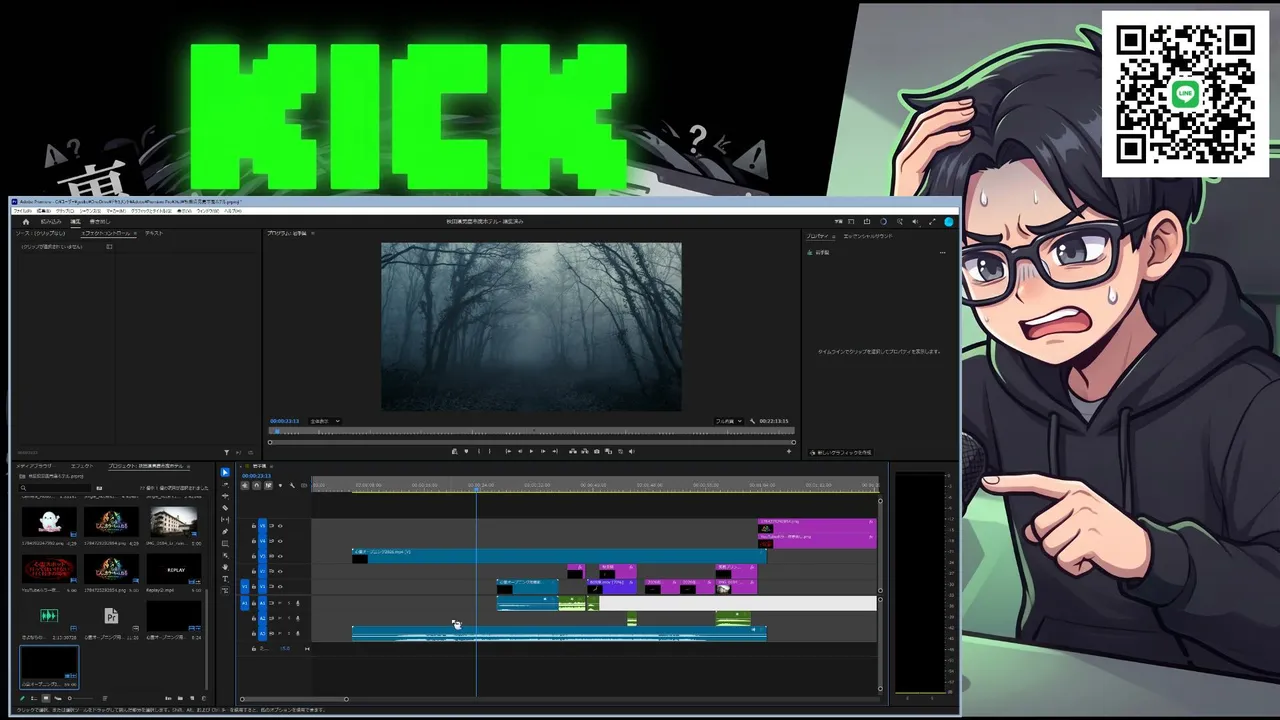Click the Home icon in Premiere header

pos(25,221)
